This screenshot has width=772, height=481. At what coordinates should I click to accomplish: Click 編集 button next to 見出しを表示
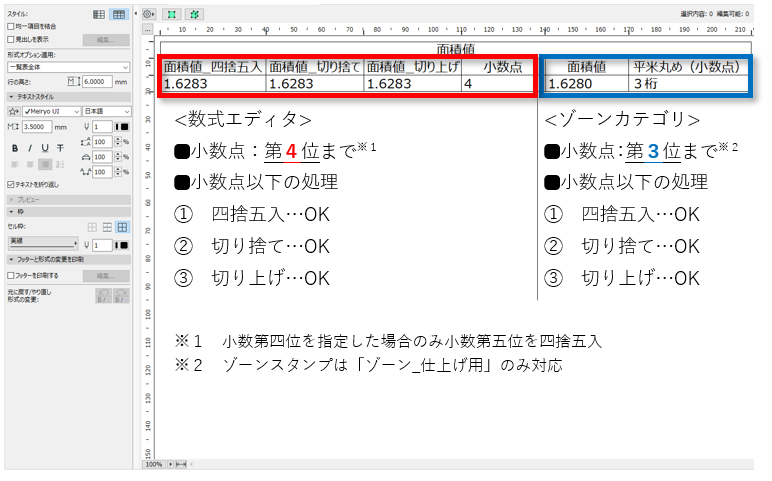tap(106, 40)
